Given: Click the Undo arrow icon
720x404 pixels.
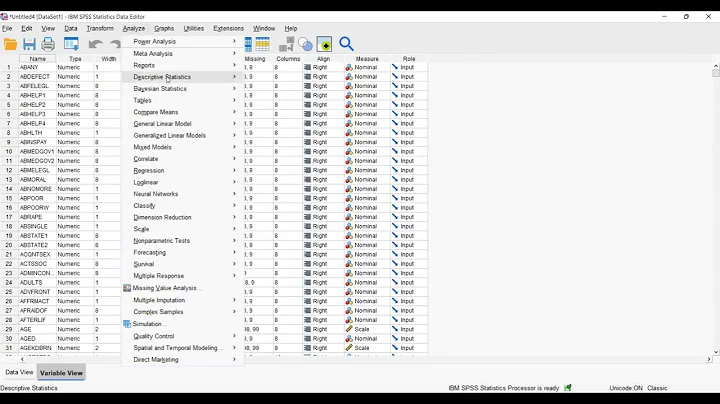Looking at the screenshot, I should pyautogui.click(x=96, y=45).
